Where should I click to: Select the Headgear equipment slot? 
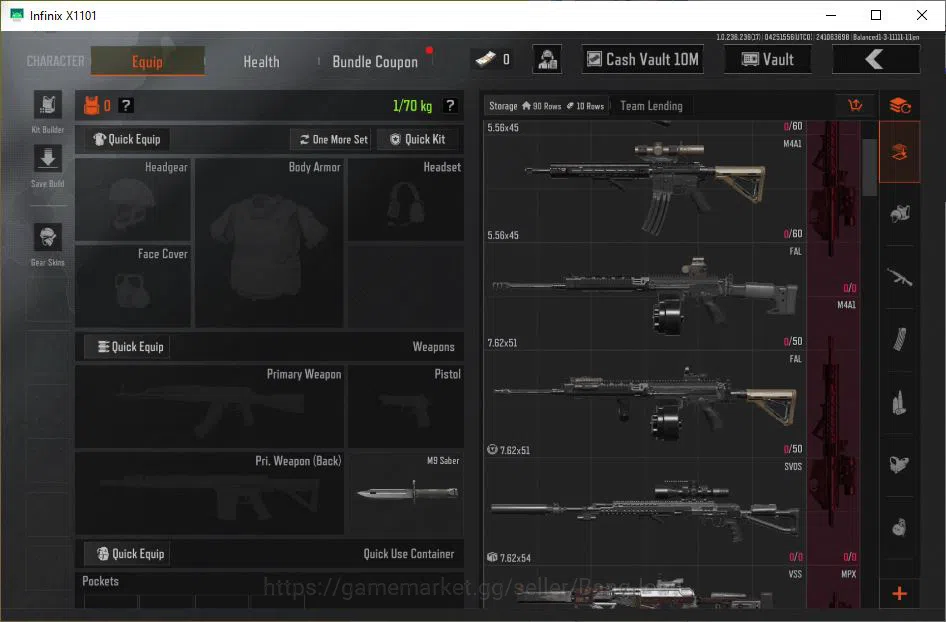133,200
